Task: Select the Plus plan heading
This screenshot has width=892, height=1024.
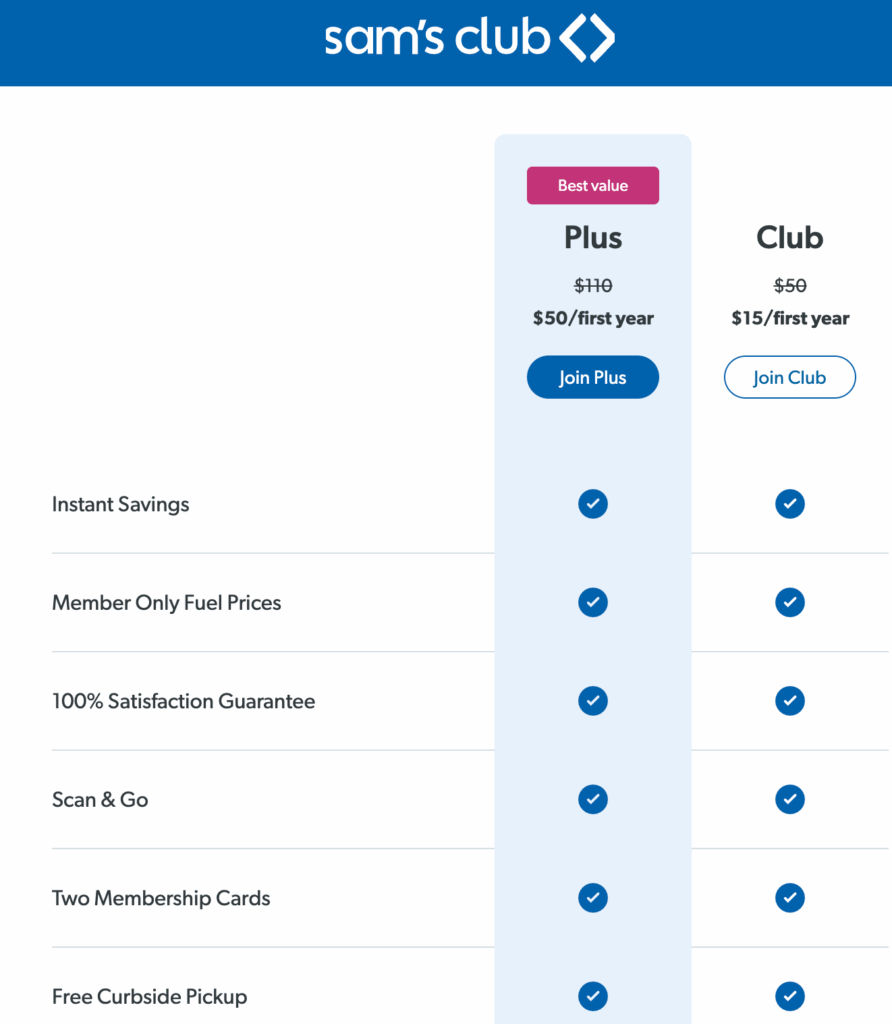Action: (593, 238)
